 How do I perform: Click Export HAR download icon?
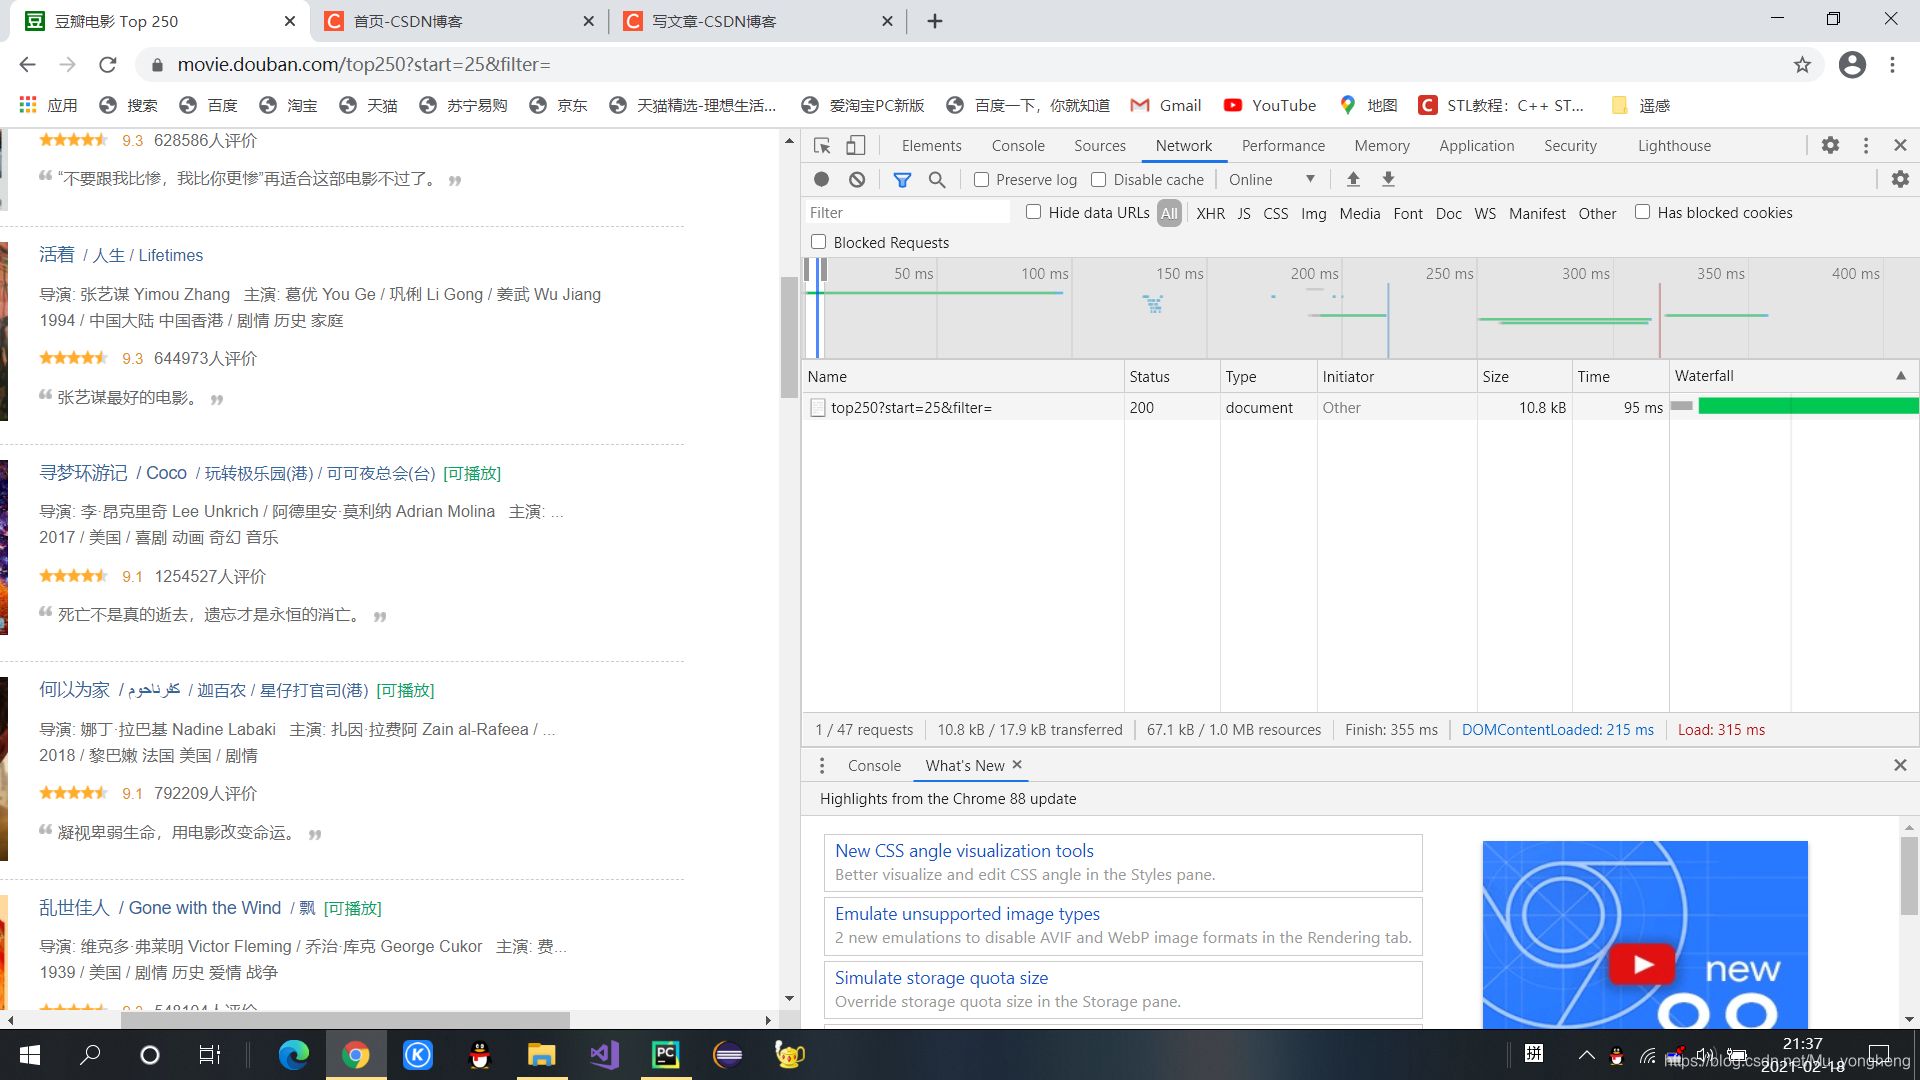tap(1388, 180)
